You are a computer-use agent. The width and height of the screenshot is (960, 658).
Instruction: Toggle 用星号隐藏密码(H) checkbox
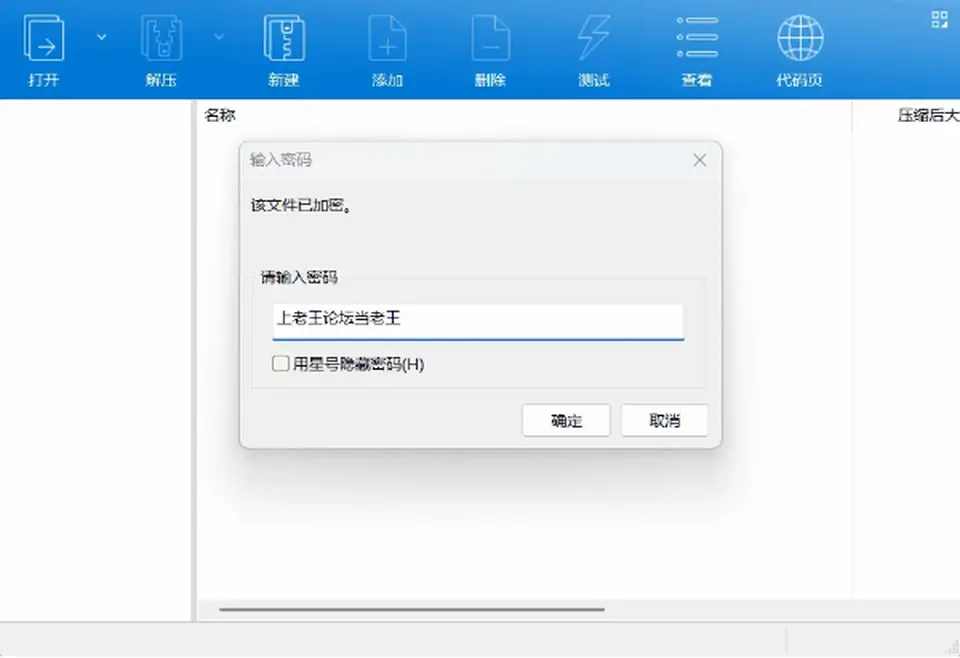click(x=280, y=364)
